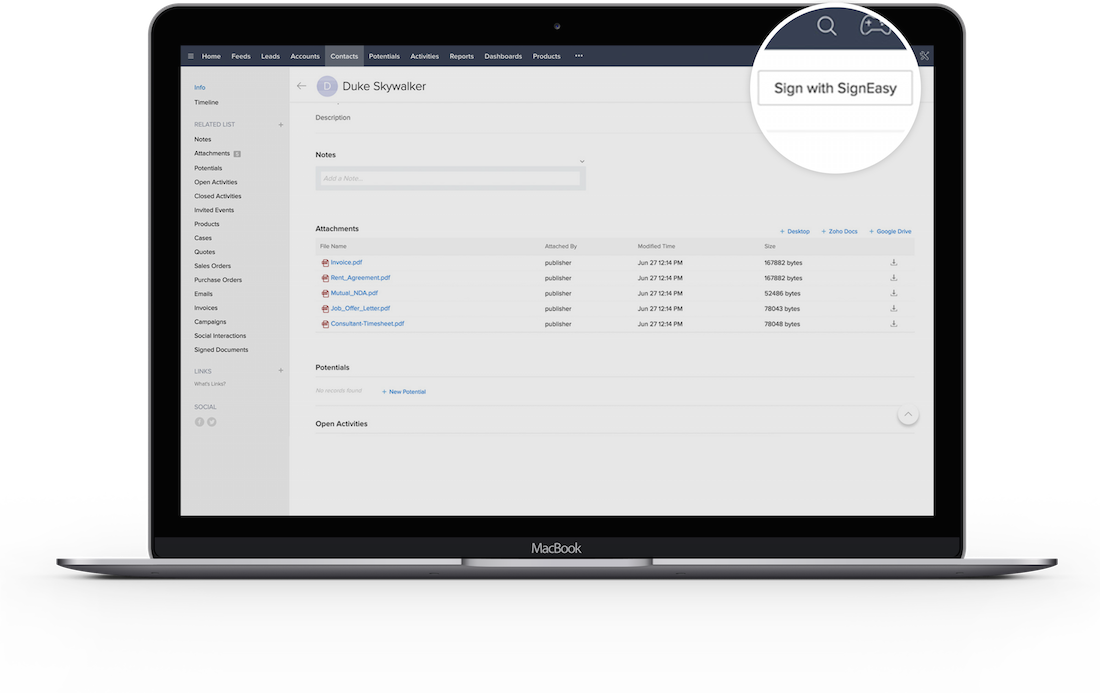Click the Twitter social icon

click(x=212, y=422)
